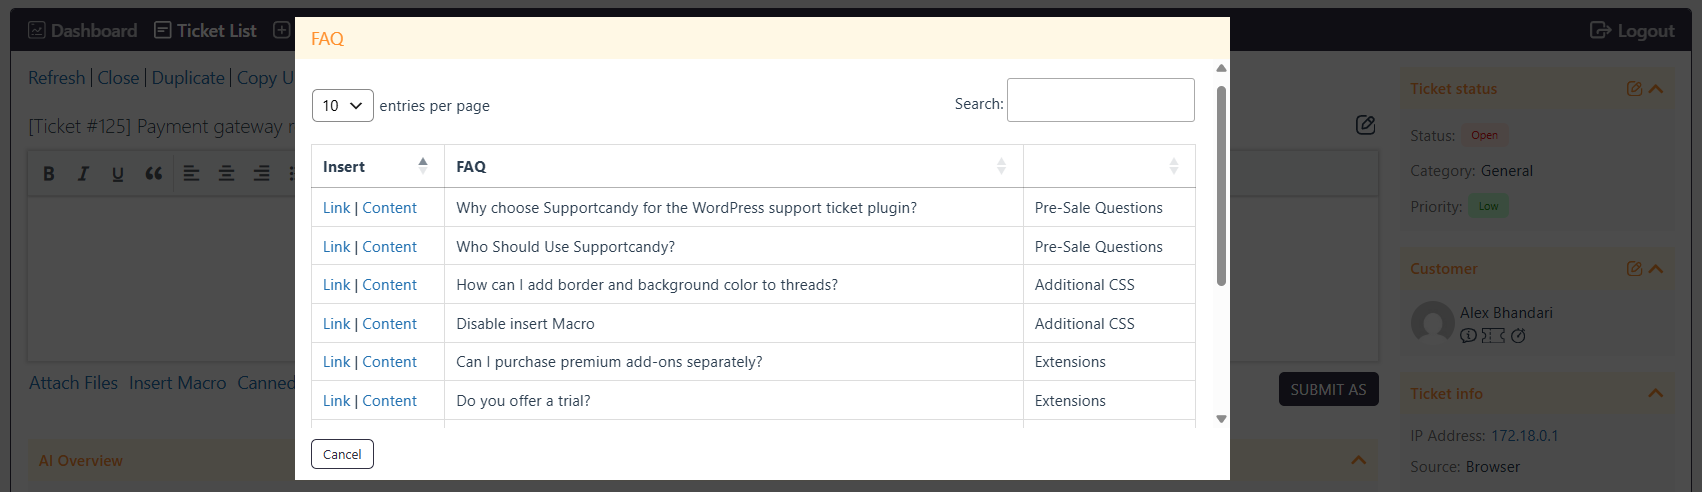Screen dimensions: 1702x492
Task: Open Ticket List in the top navigation
Action: (x=205, y=31)
